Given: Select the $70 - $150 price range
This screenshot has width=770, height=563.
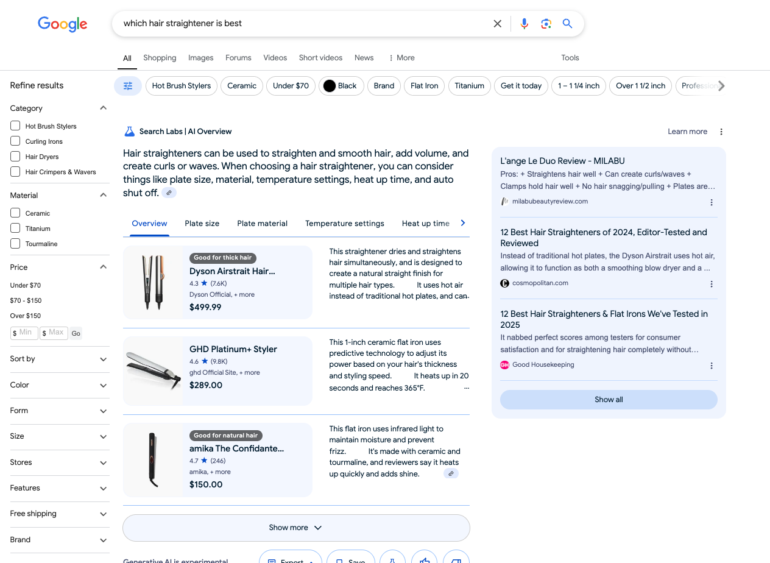Looking at the screenshot, I should (x=26, y=300).
